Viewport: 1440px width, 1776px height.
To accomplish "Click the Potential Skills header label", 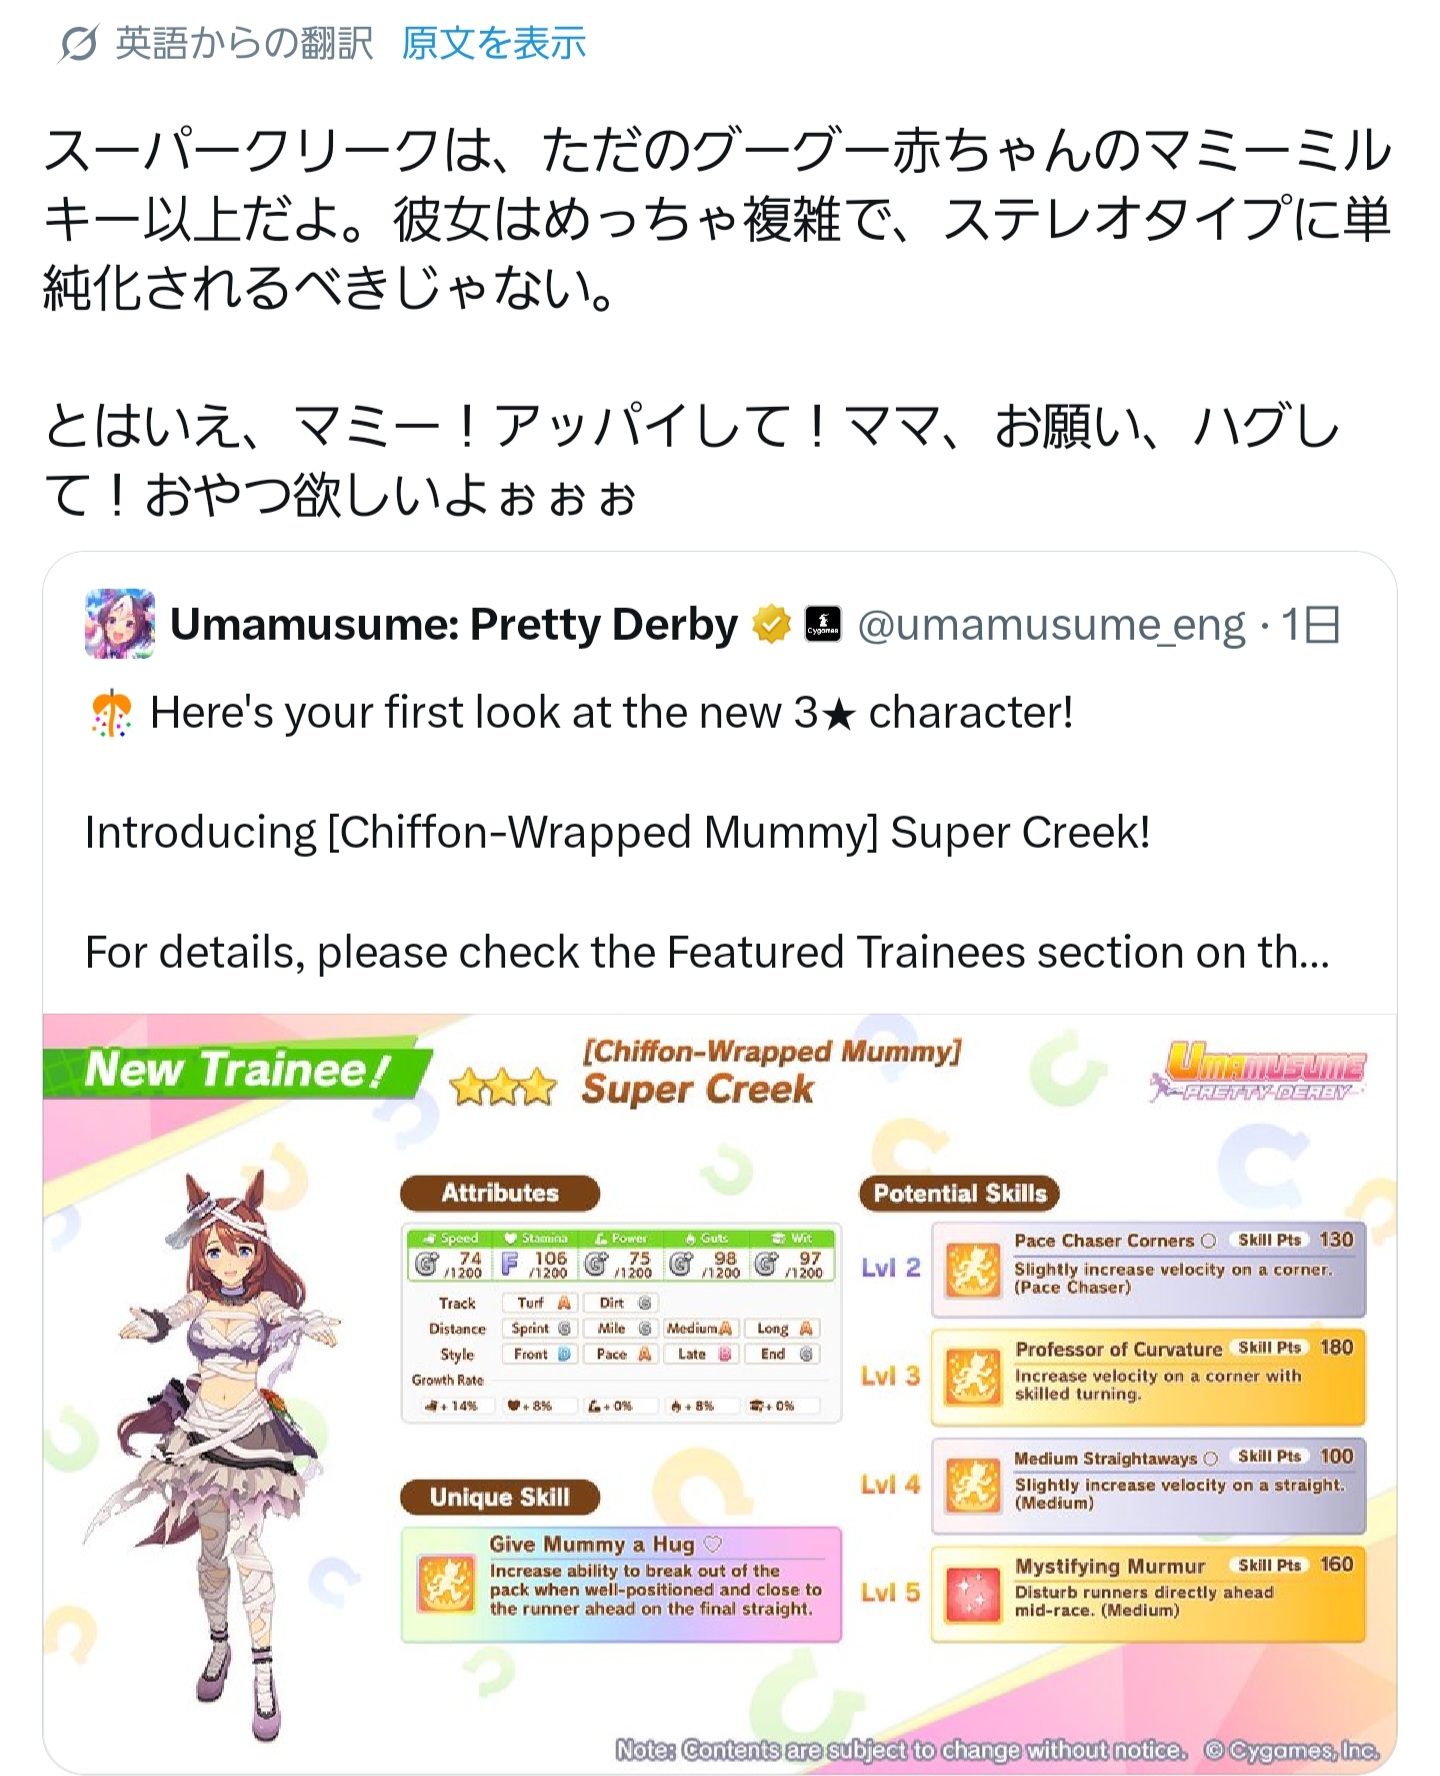I will point(959,1193).
